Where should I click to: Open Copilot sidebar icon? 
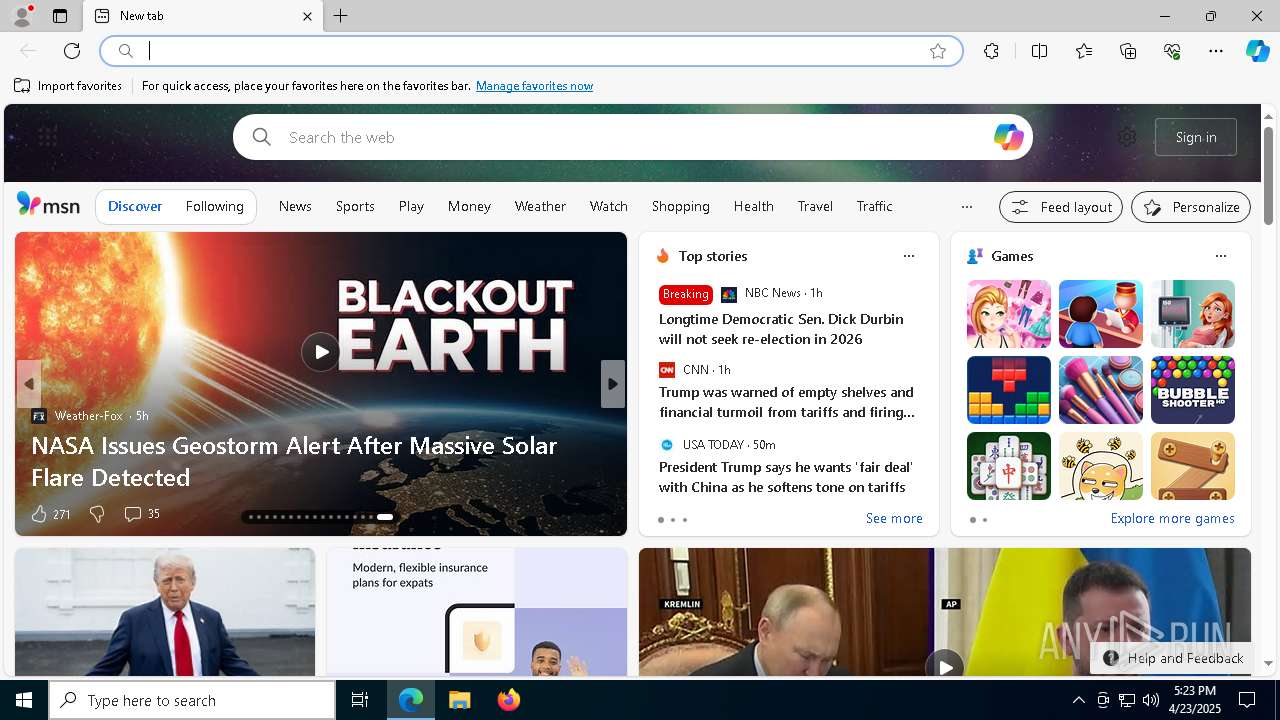(x=1257, y=51)
